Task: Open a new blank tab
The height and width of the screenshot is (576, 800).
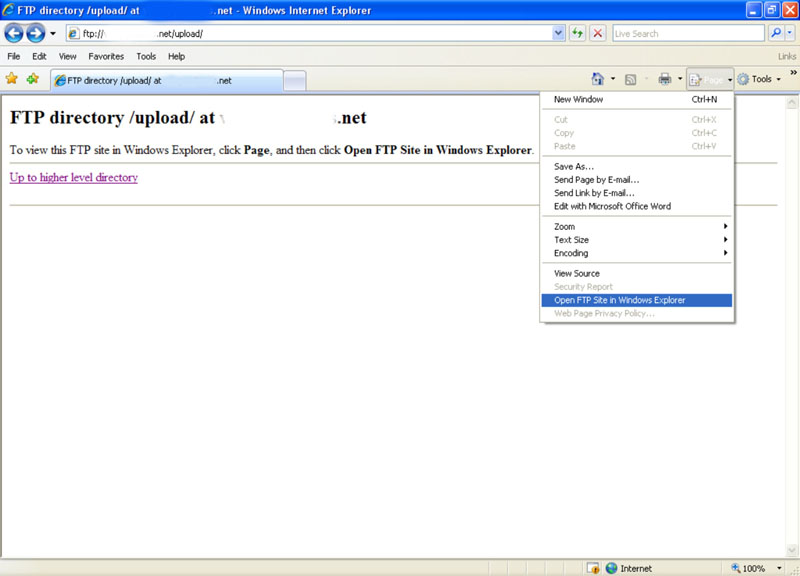Action: click(295, 81)
